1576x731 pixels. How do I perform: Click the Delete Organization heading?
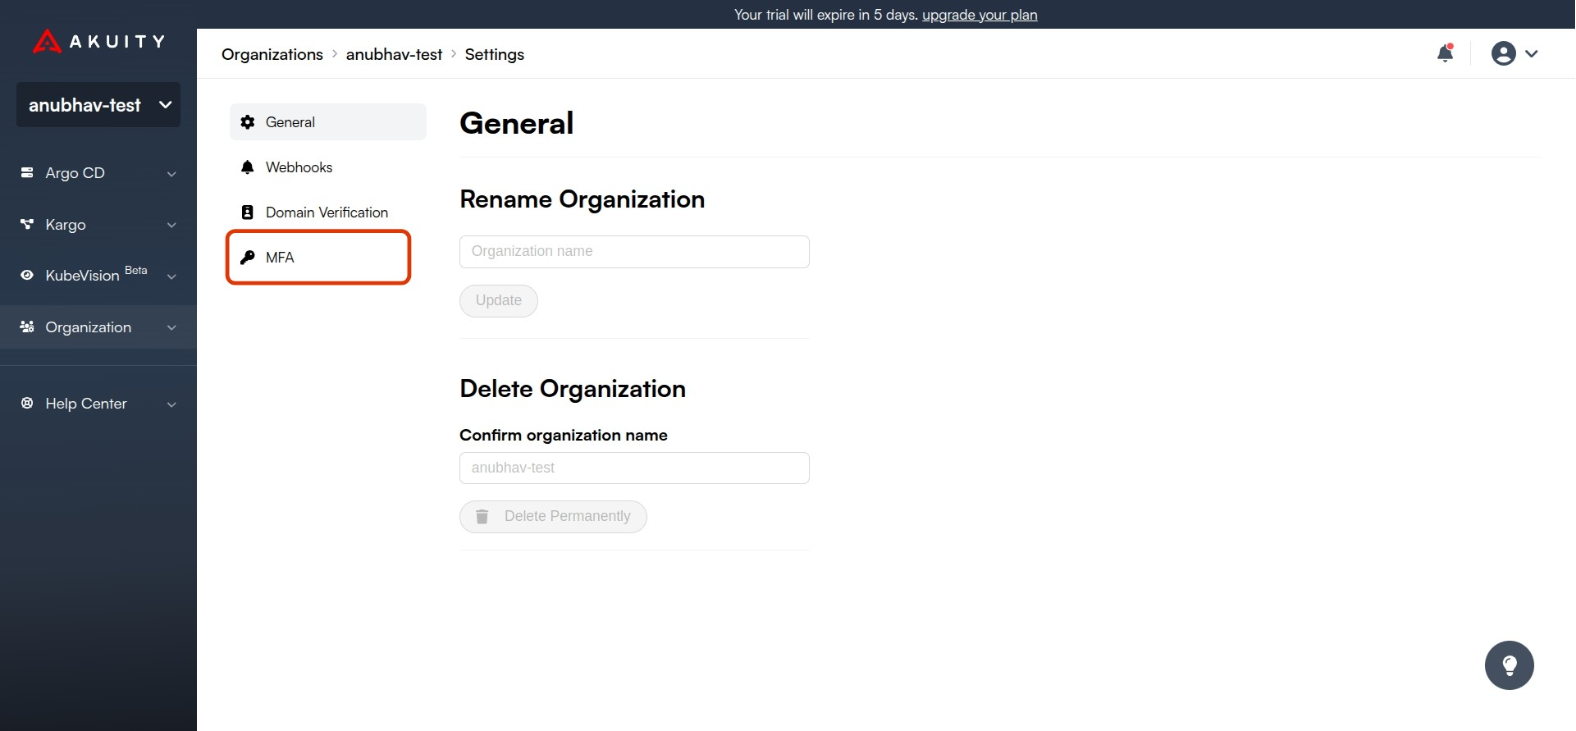tap(572, 389)
